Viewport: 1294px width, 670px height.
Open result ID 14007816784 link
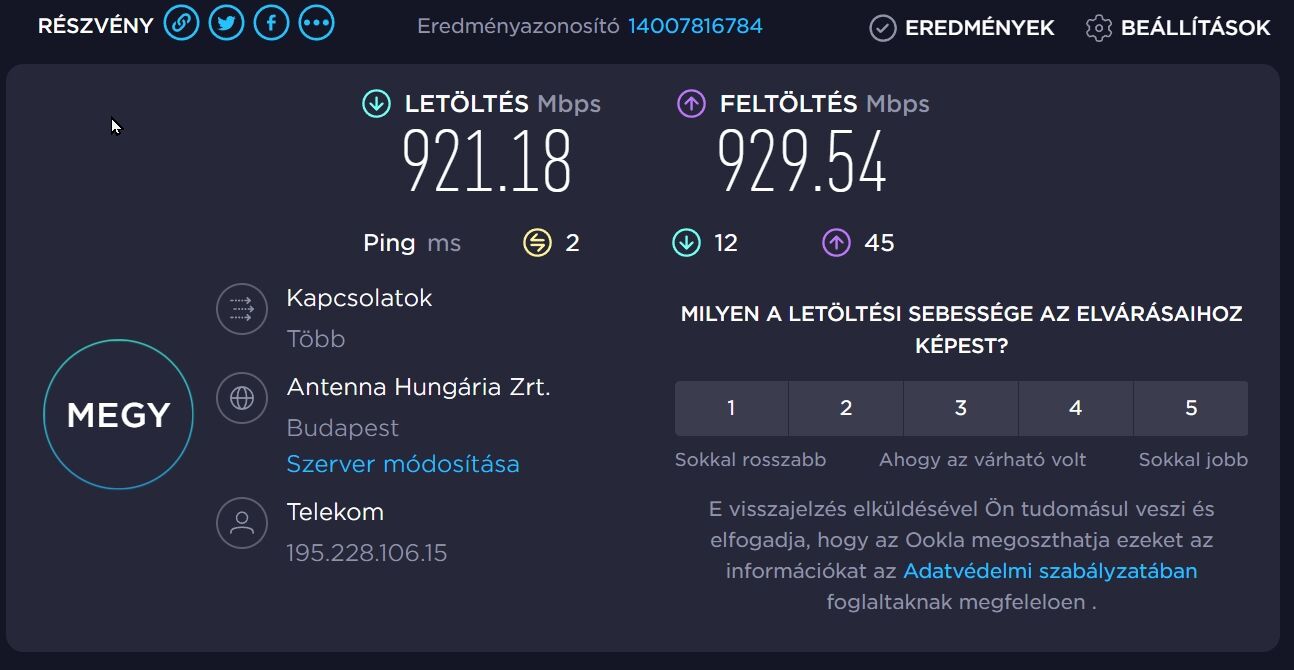[695, 26]
